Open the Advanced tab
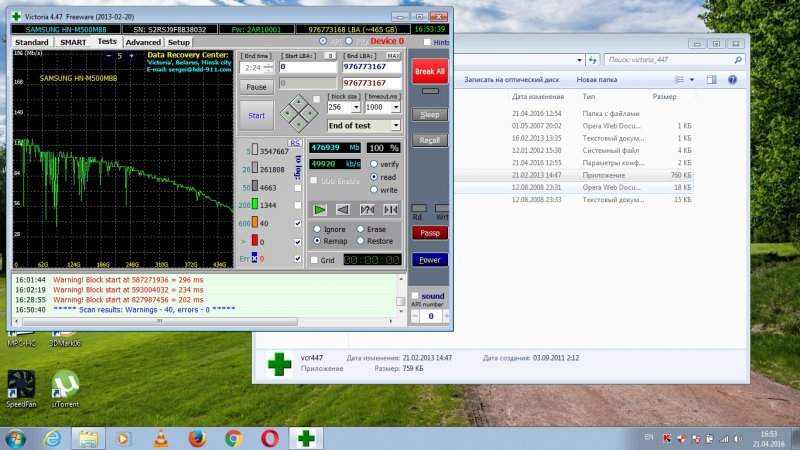800x450 pixels. 143,42
